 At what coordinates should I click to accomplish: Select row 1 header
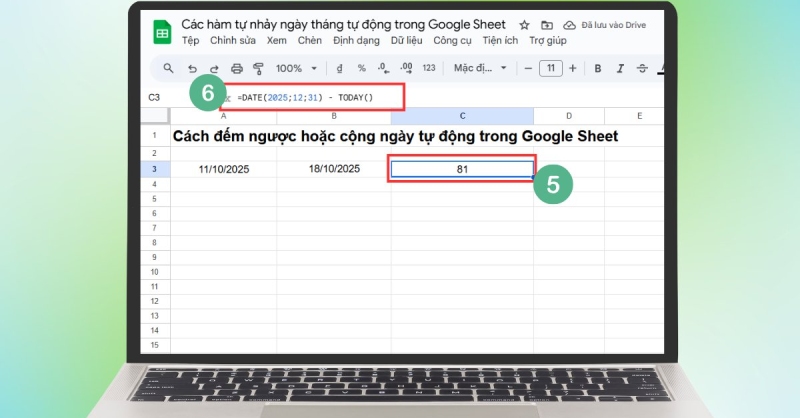point(155,136)
